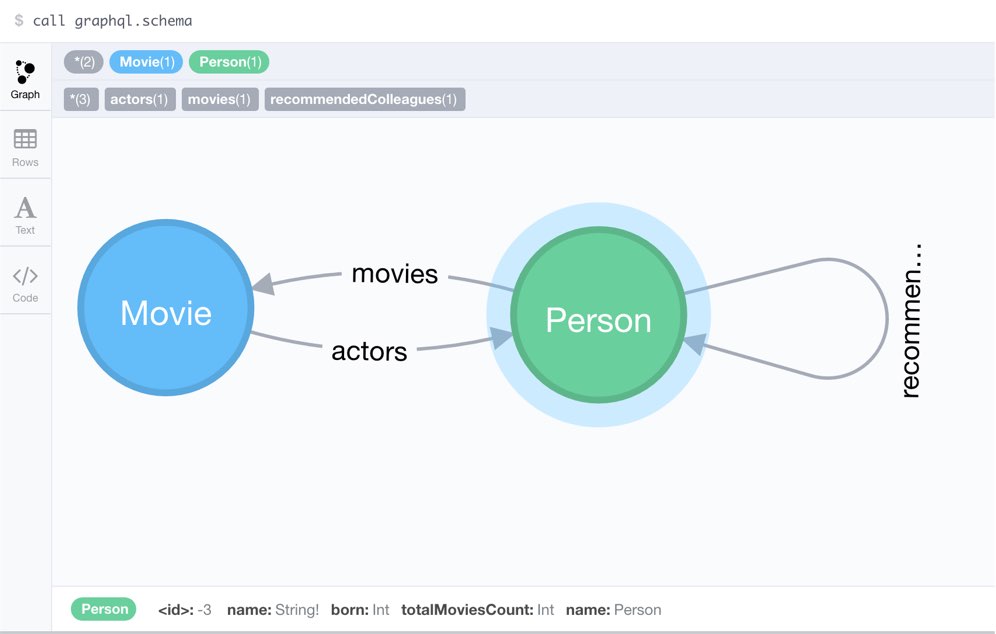Click the movies relationship arrow
The width and height of the screenshot is (996, 634).
pos(395,274)
